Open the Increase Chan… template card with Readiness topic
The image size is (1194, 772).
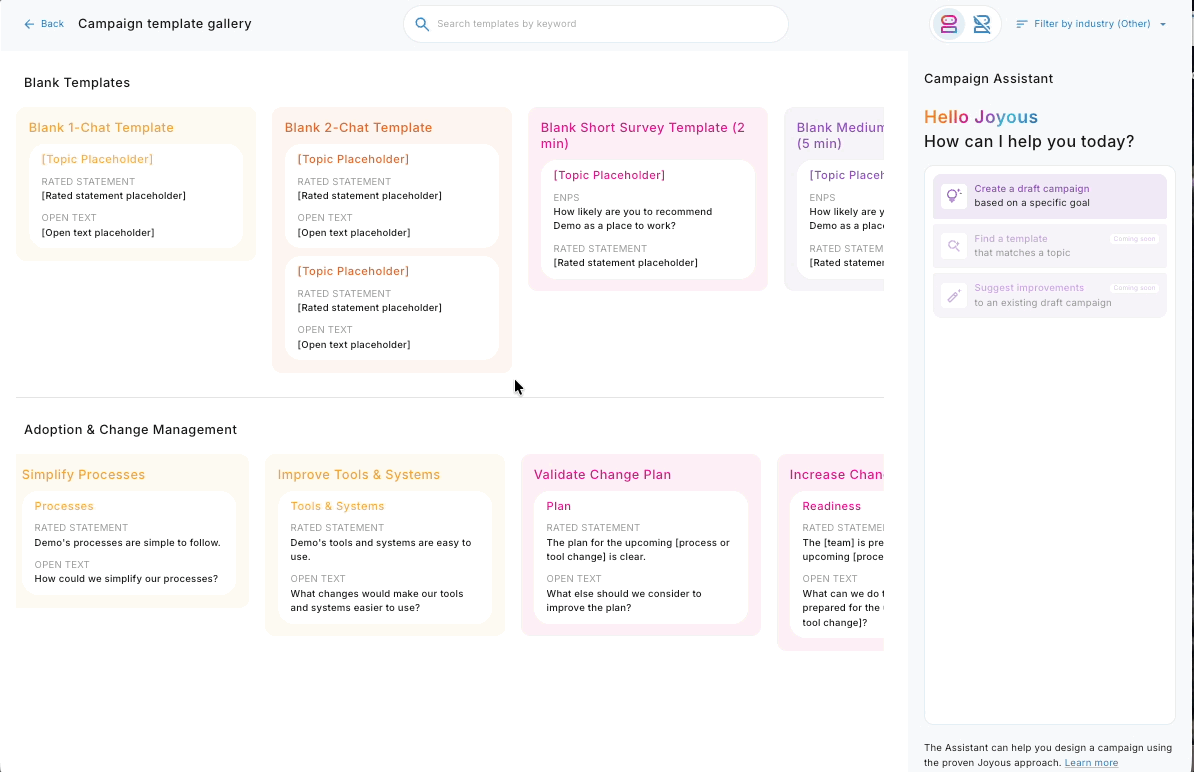(830, 553)
